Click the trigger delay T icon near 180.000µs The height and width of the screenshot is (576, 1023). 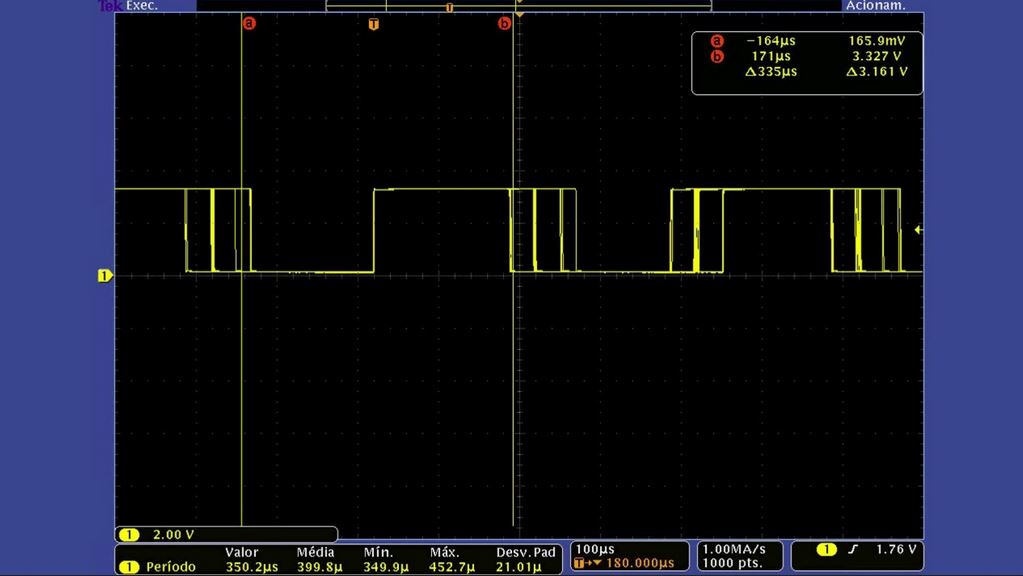pyautogui.click(x=579, y=562)
